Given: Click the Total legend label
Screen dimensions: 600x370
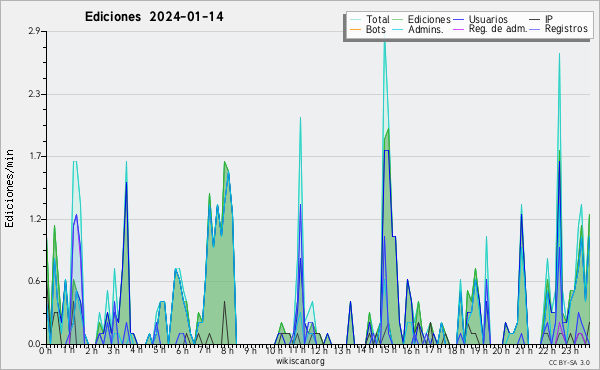Looking at the screenshot, I should coord(378,19).
